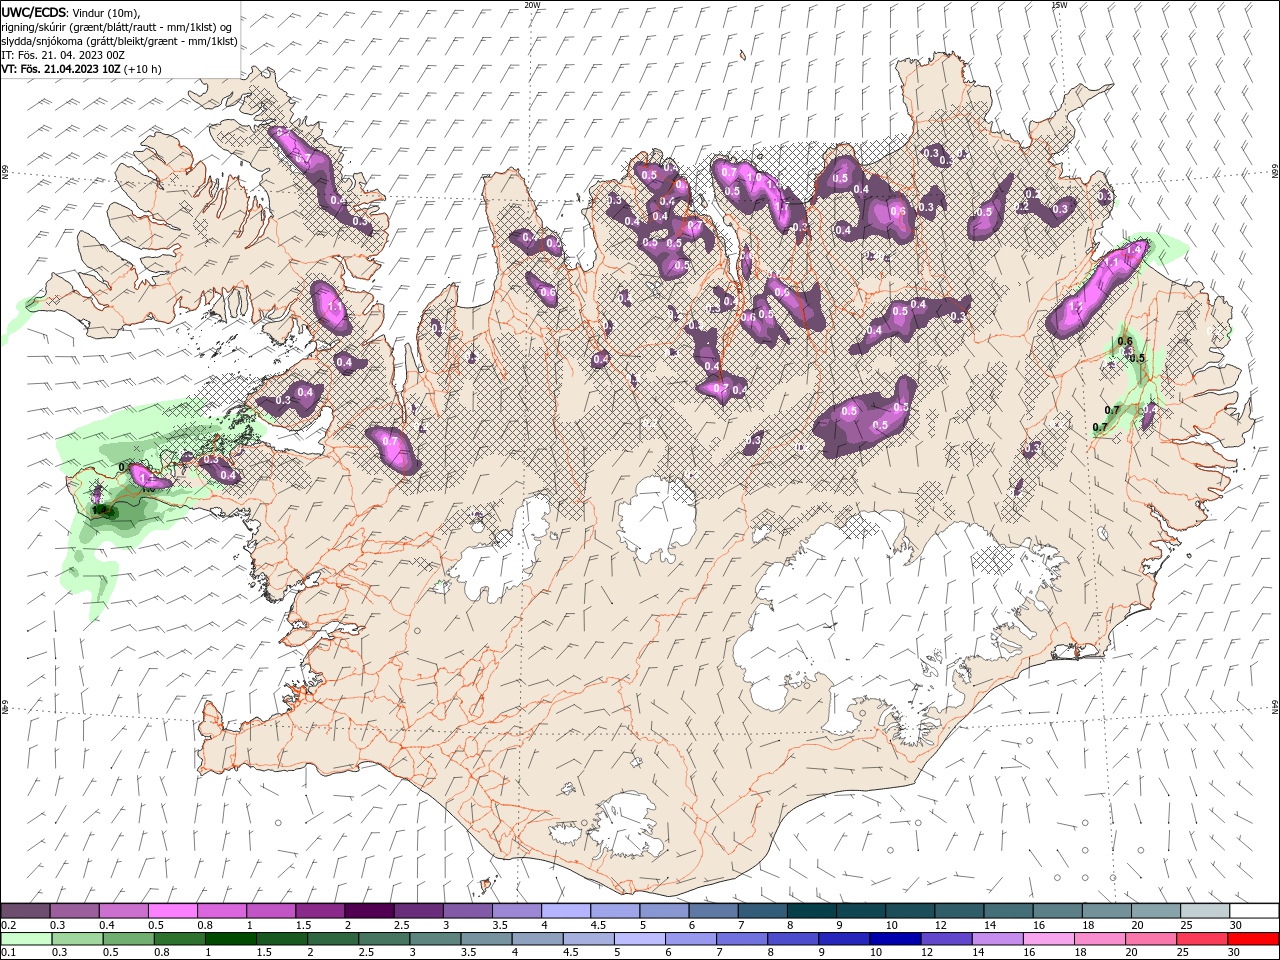Select the palest green rain swatch between 0.1 and 0.3
This screenshot has height=960, width=1280.
tap(26, 939)
